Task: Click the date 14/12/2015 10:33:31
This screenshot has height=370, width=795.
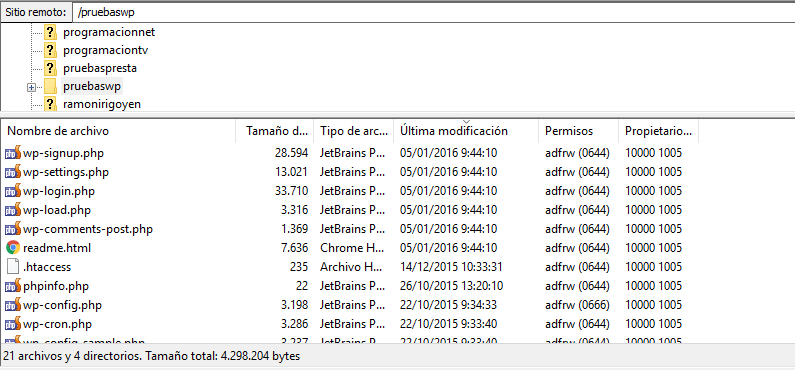Action: click(x=451, y=267)
